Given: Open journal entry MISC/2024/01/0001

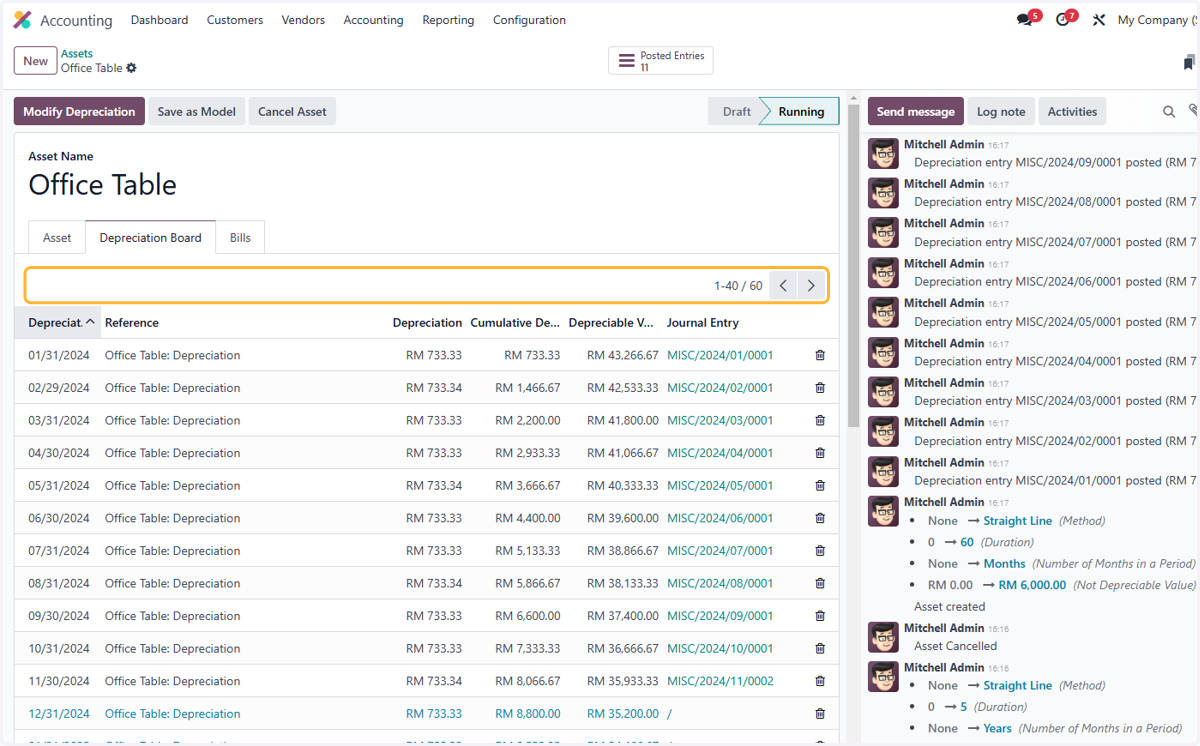Looking at the screenshot, I should pos(720,355).
